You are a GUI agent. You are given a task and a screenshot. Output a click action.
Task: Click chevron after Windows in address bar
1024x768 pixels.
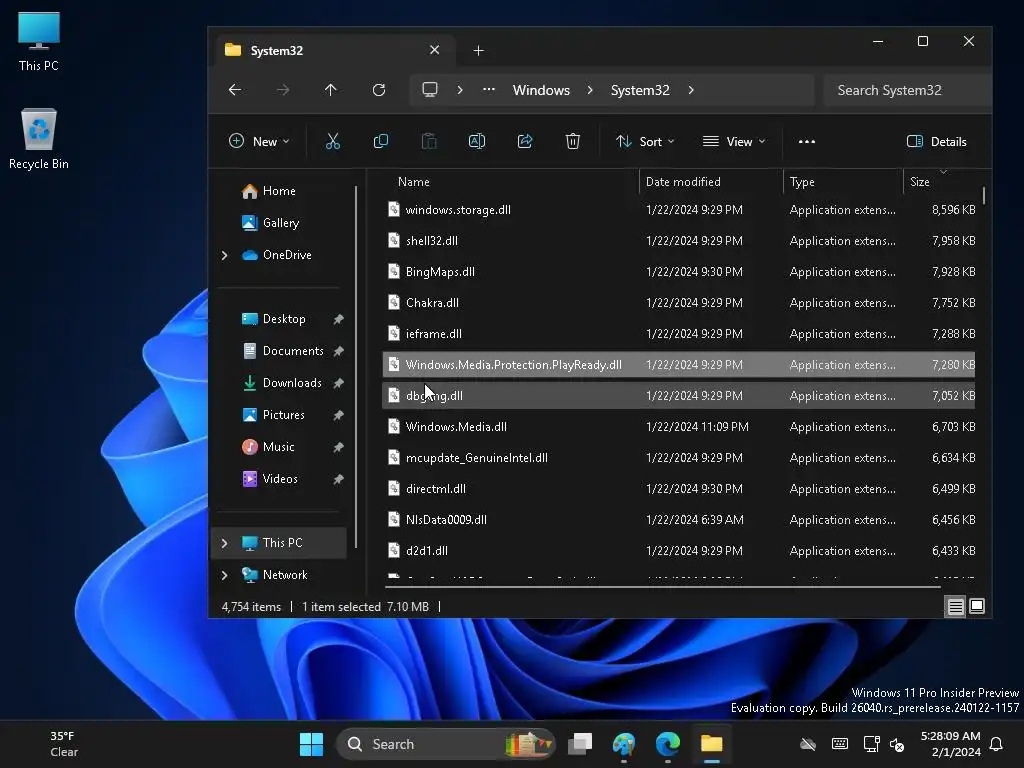click(x=590, y=90)
